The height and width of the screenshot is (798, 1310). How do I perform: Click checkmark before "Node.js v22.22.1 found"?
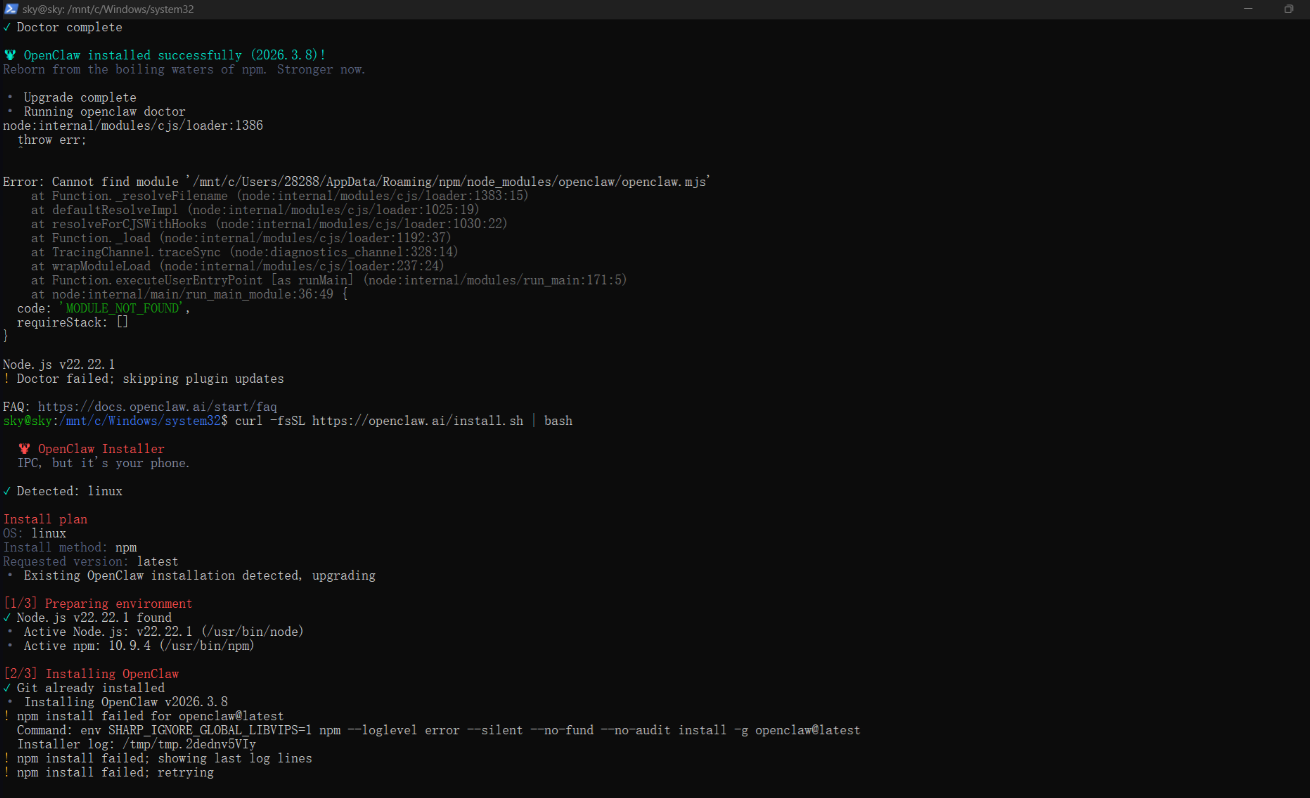[7, 618]
